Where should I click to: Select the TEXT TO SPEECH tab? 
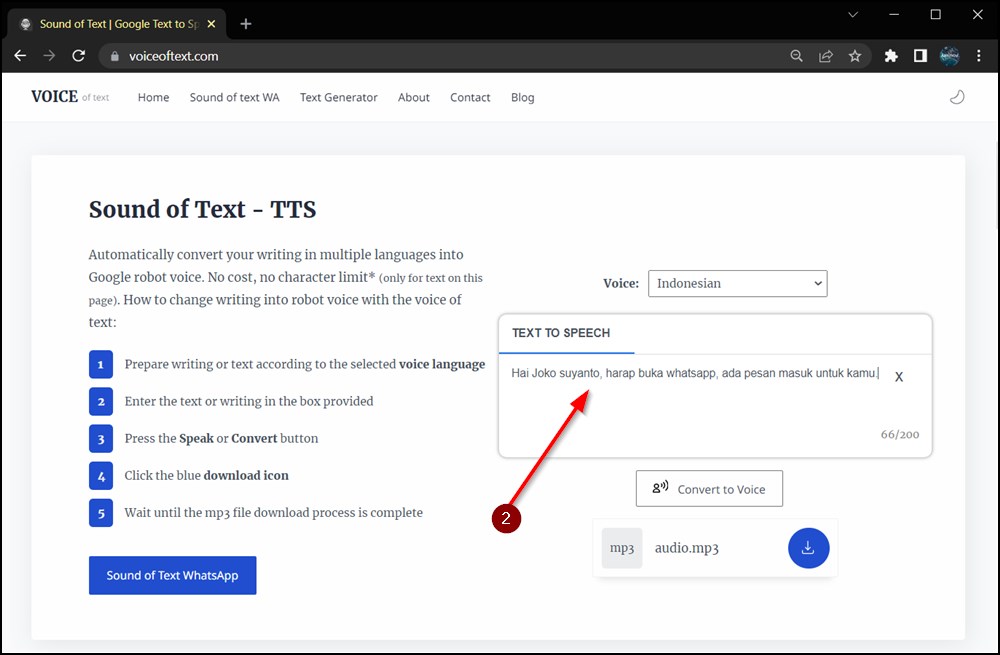click(561, 333)
